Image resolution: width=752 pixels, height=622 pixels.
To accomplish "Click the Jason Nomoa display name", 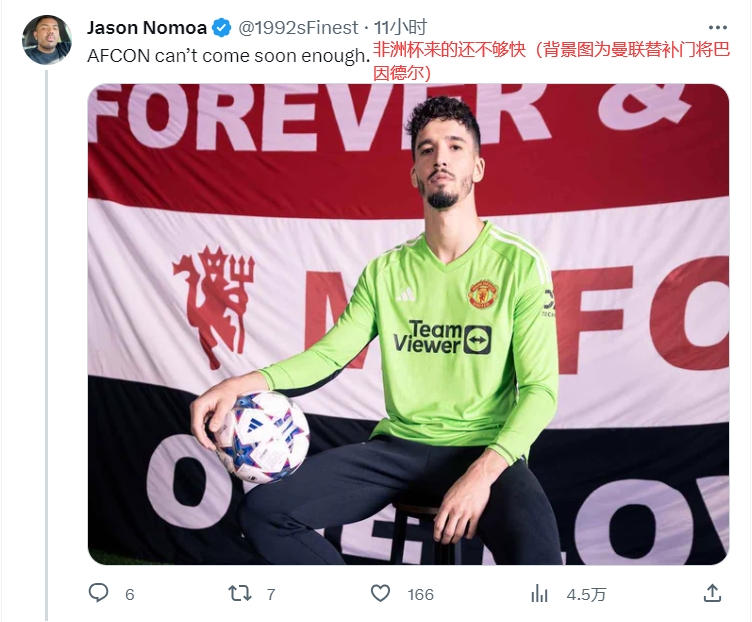I will point(147,28).
